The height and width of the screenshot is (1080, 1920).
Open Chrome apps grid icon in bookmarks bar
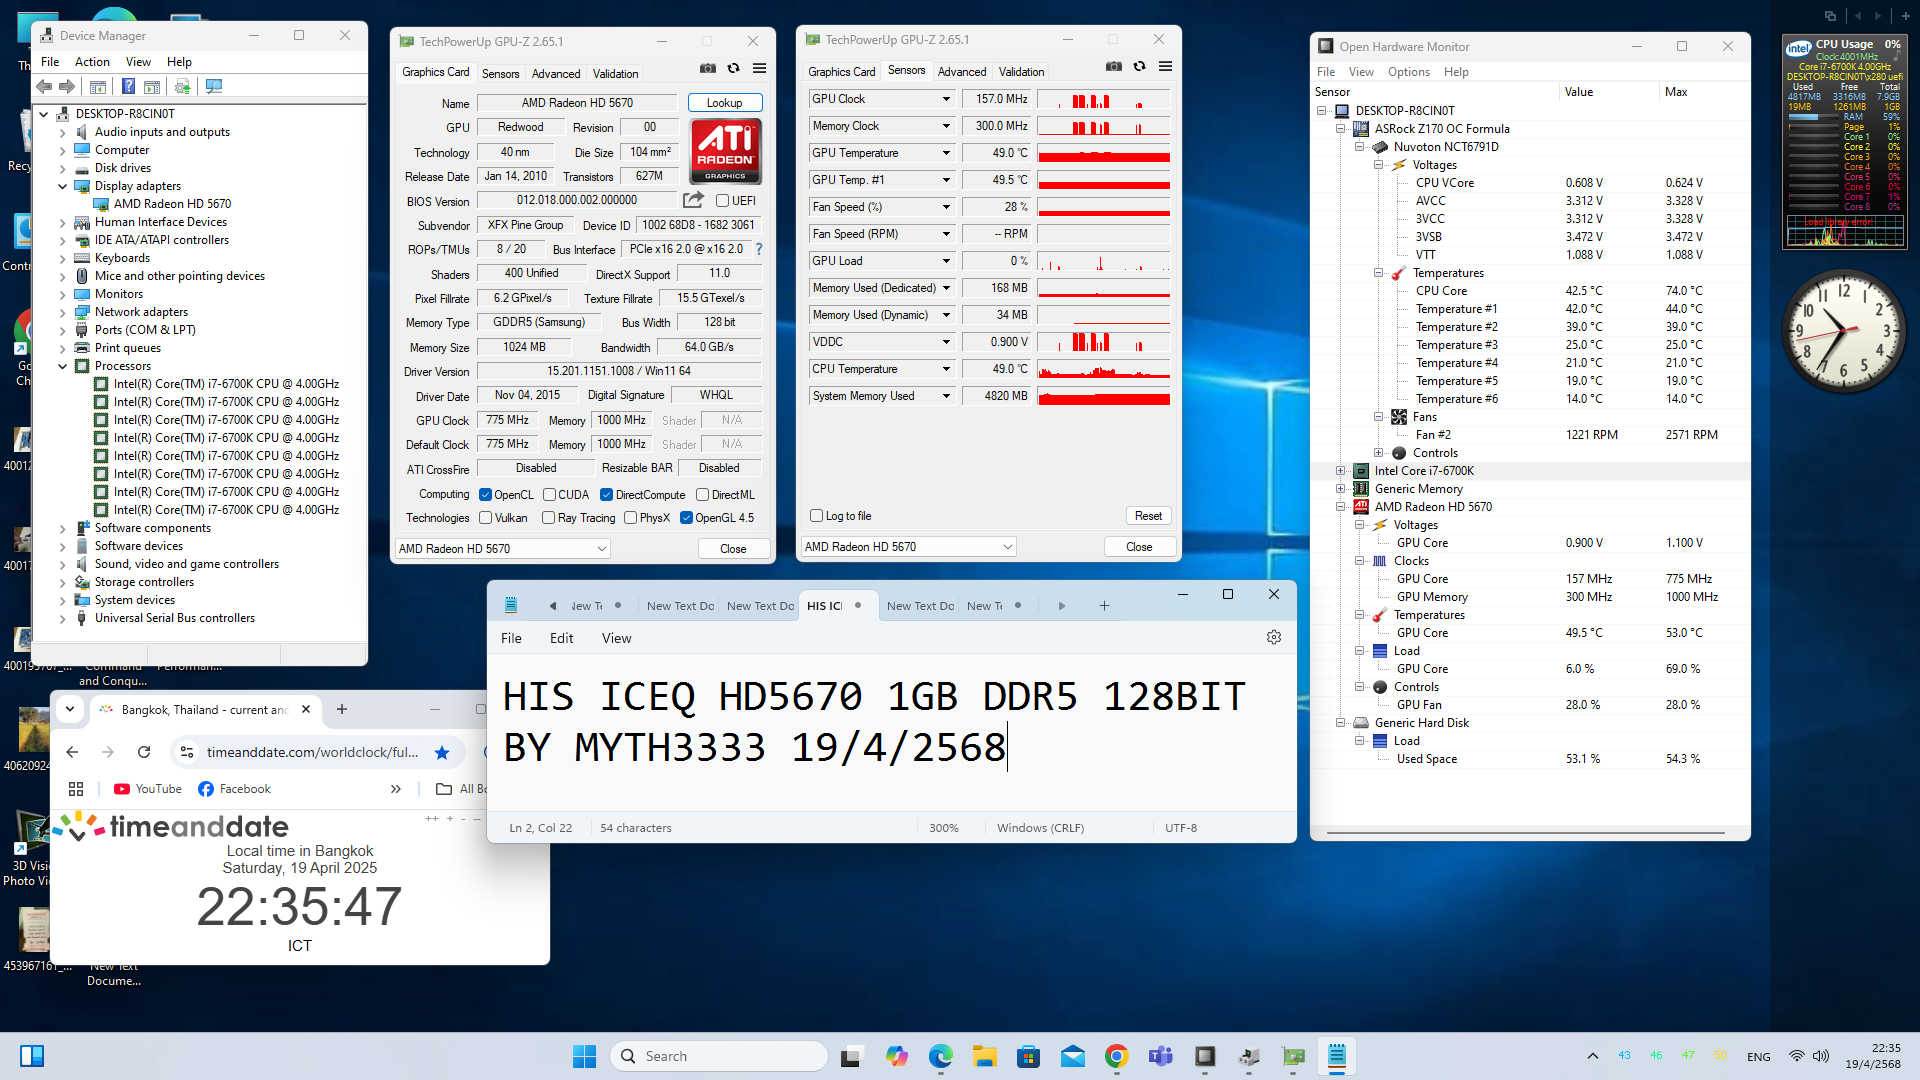pos(76,789)
